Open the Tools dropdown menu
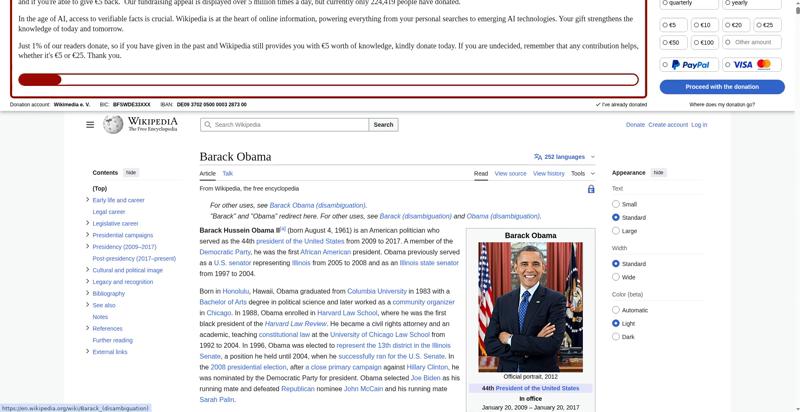The width and height of the screenshot is (800, 412). pyautogui.click(x=582, y=173)
